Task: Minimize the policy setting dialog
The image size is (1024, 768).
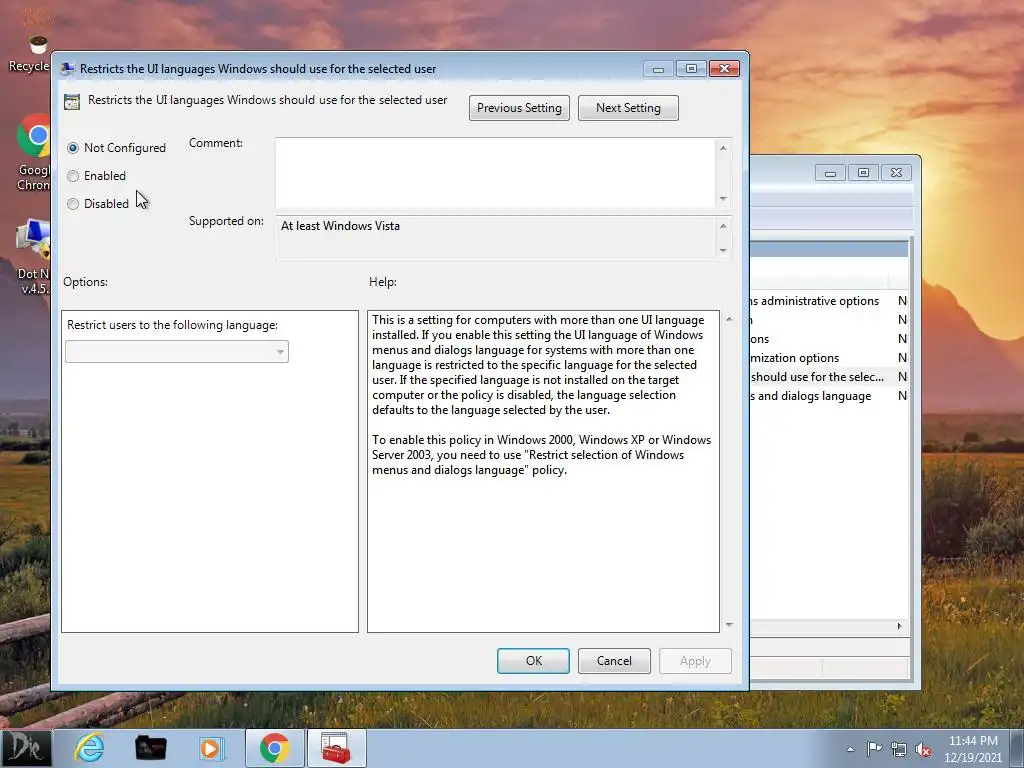Action: [658, 69]
